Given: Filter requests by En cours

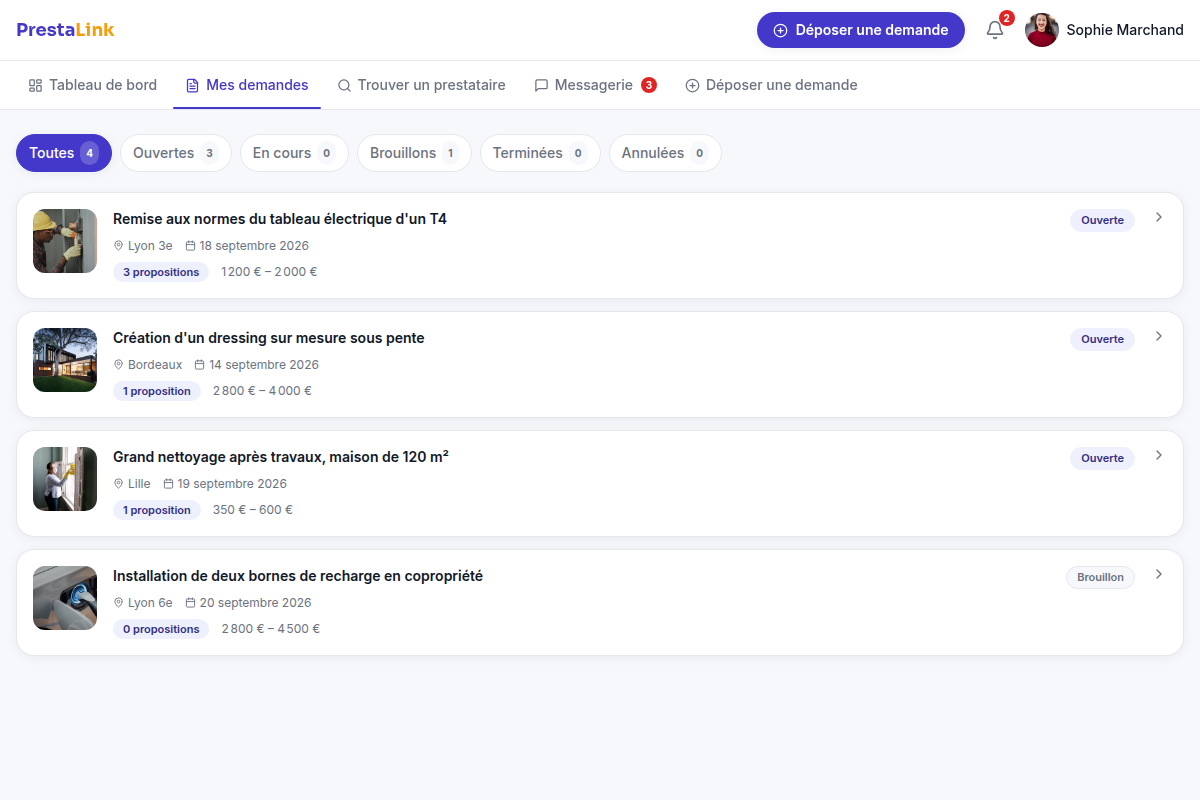Looking at the screenshot, I should 294,153.
